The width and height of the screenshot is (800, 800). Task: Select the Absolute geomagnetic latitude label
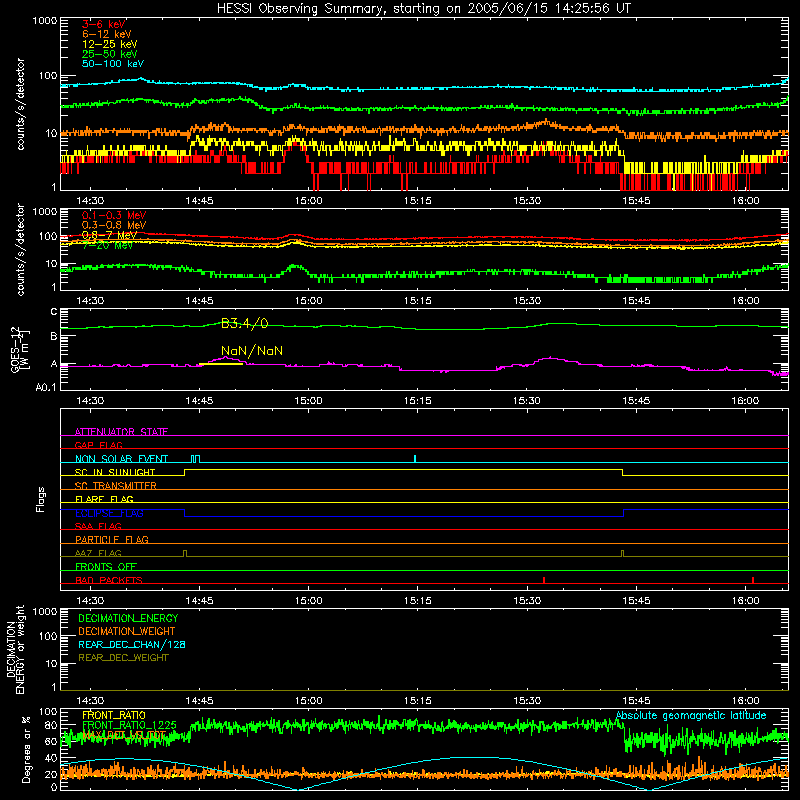pos(691,715)
